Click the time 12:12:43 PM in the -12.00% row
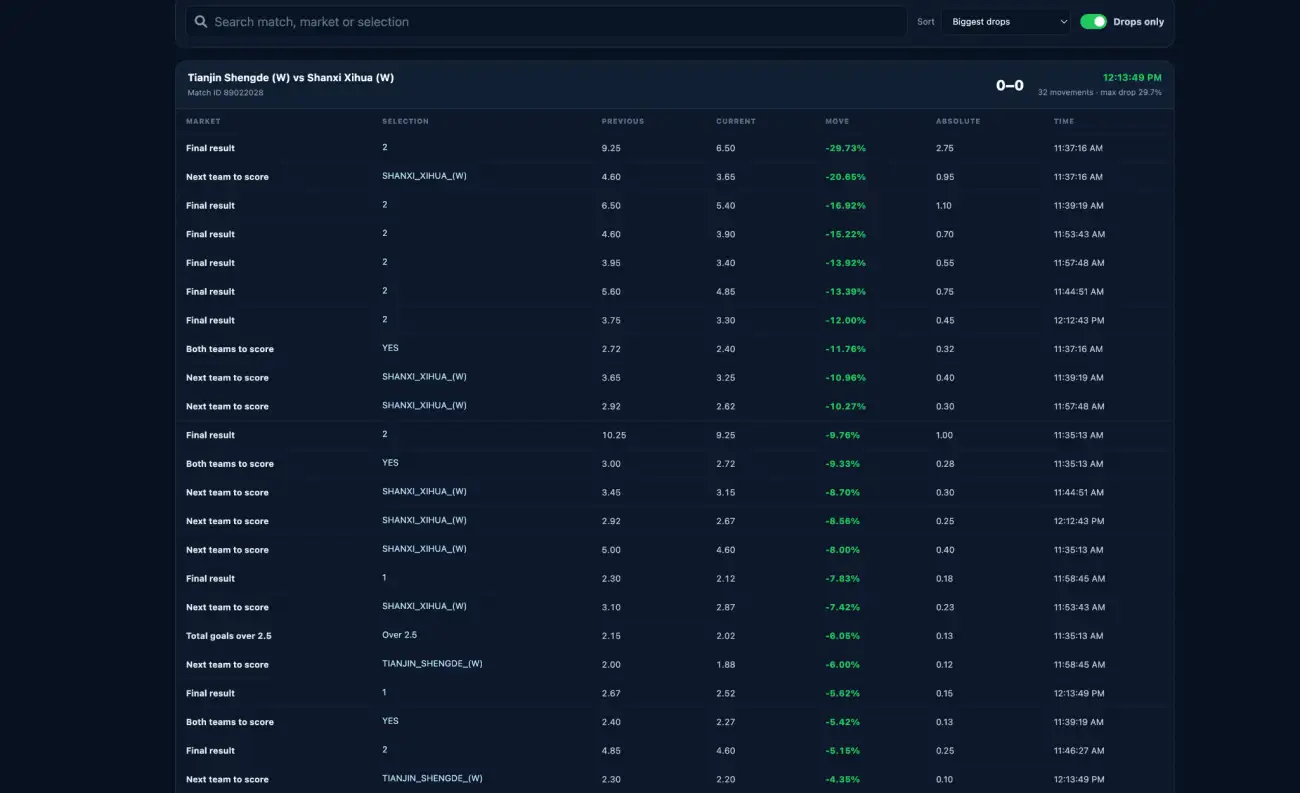The image size is (1300, 793). coord(1079,320)
